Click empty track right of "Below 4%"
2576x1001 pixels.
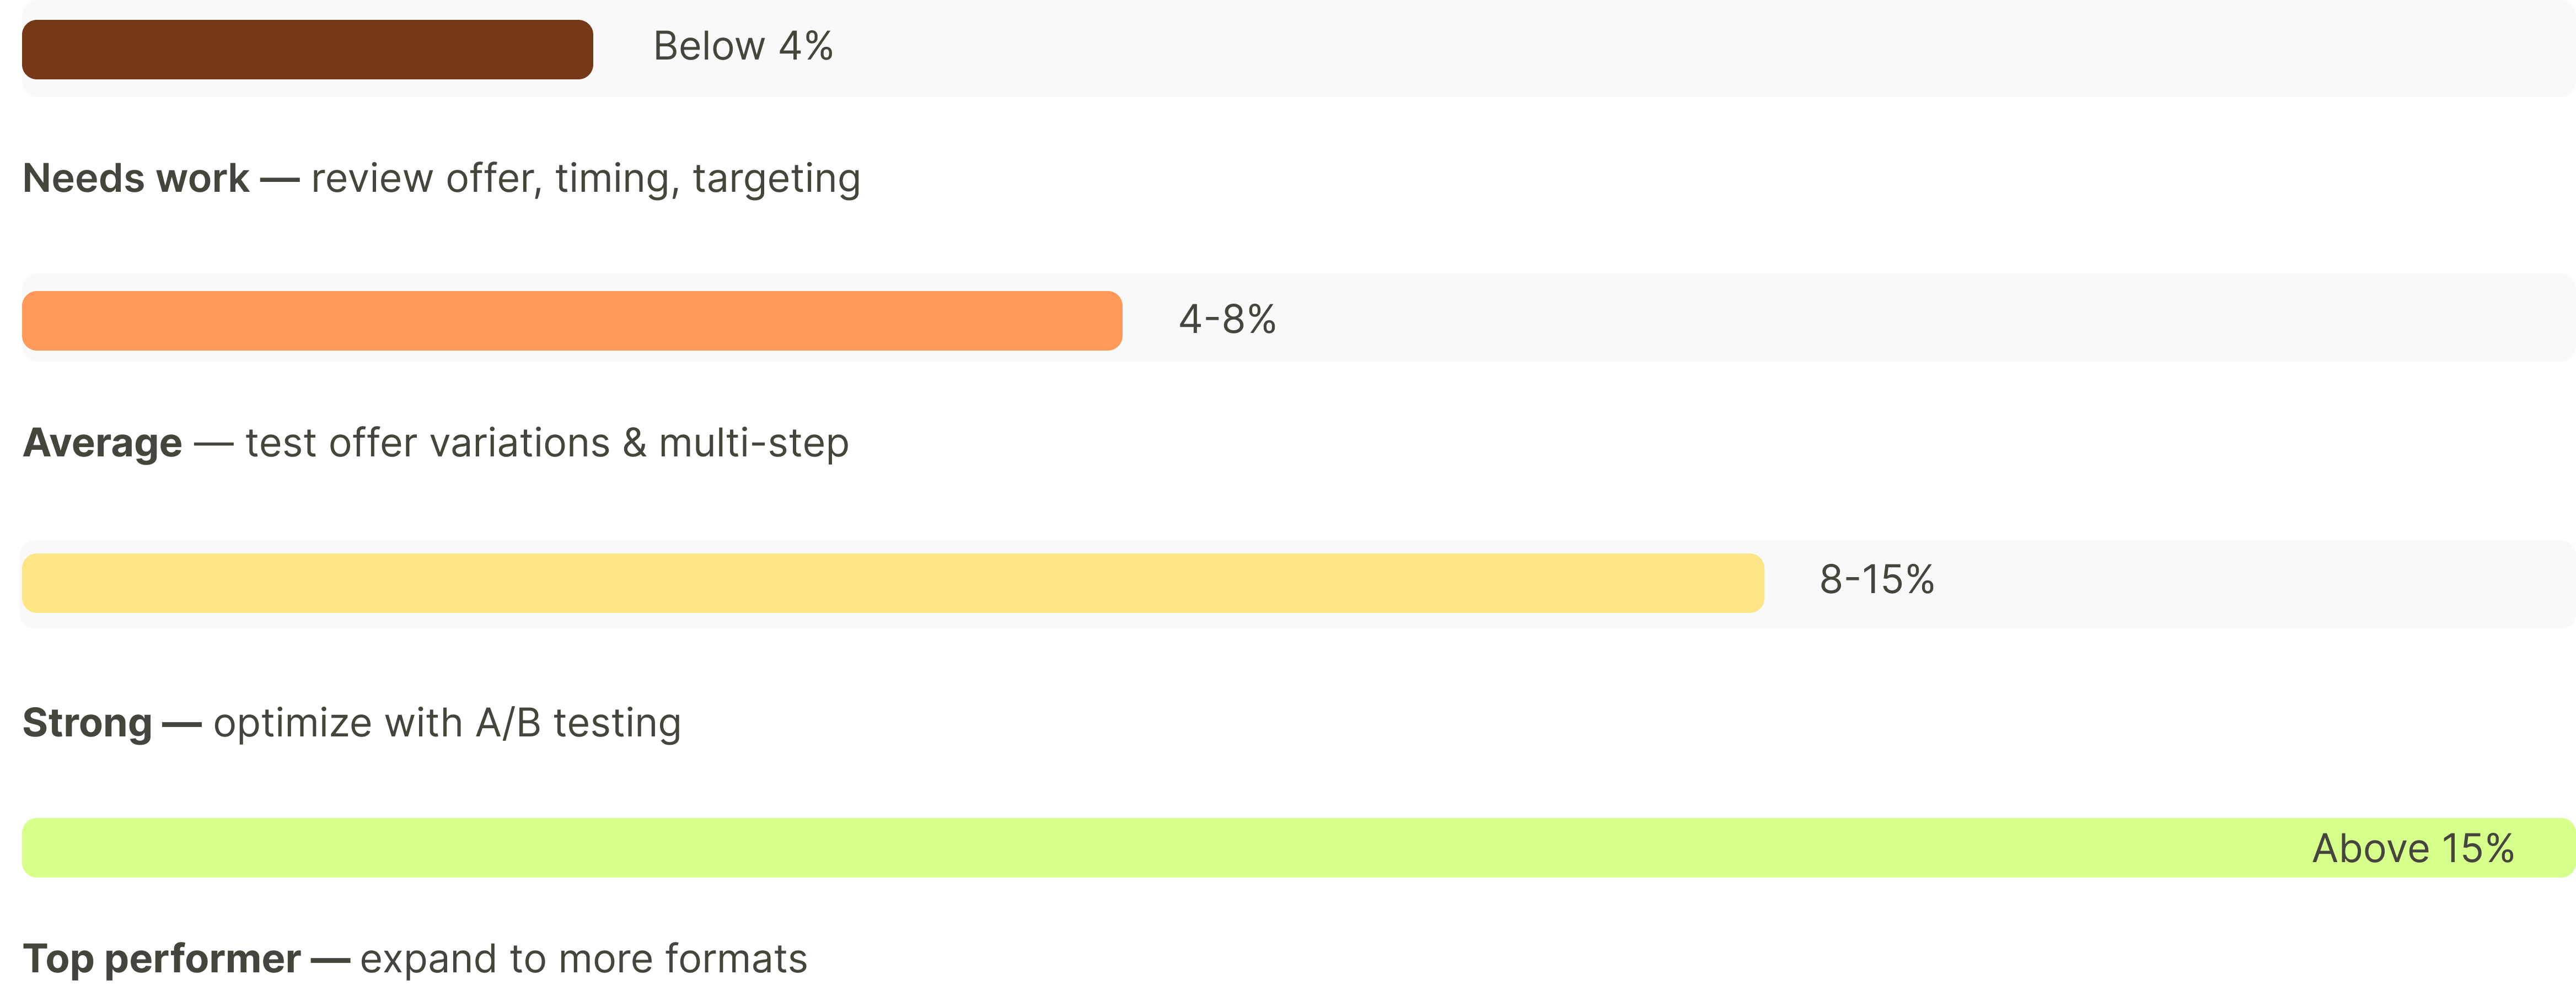point(1700,49)
